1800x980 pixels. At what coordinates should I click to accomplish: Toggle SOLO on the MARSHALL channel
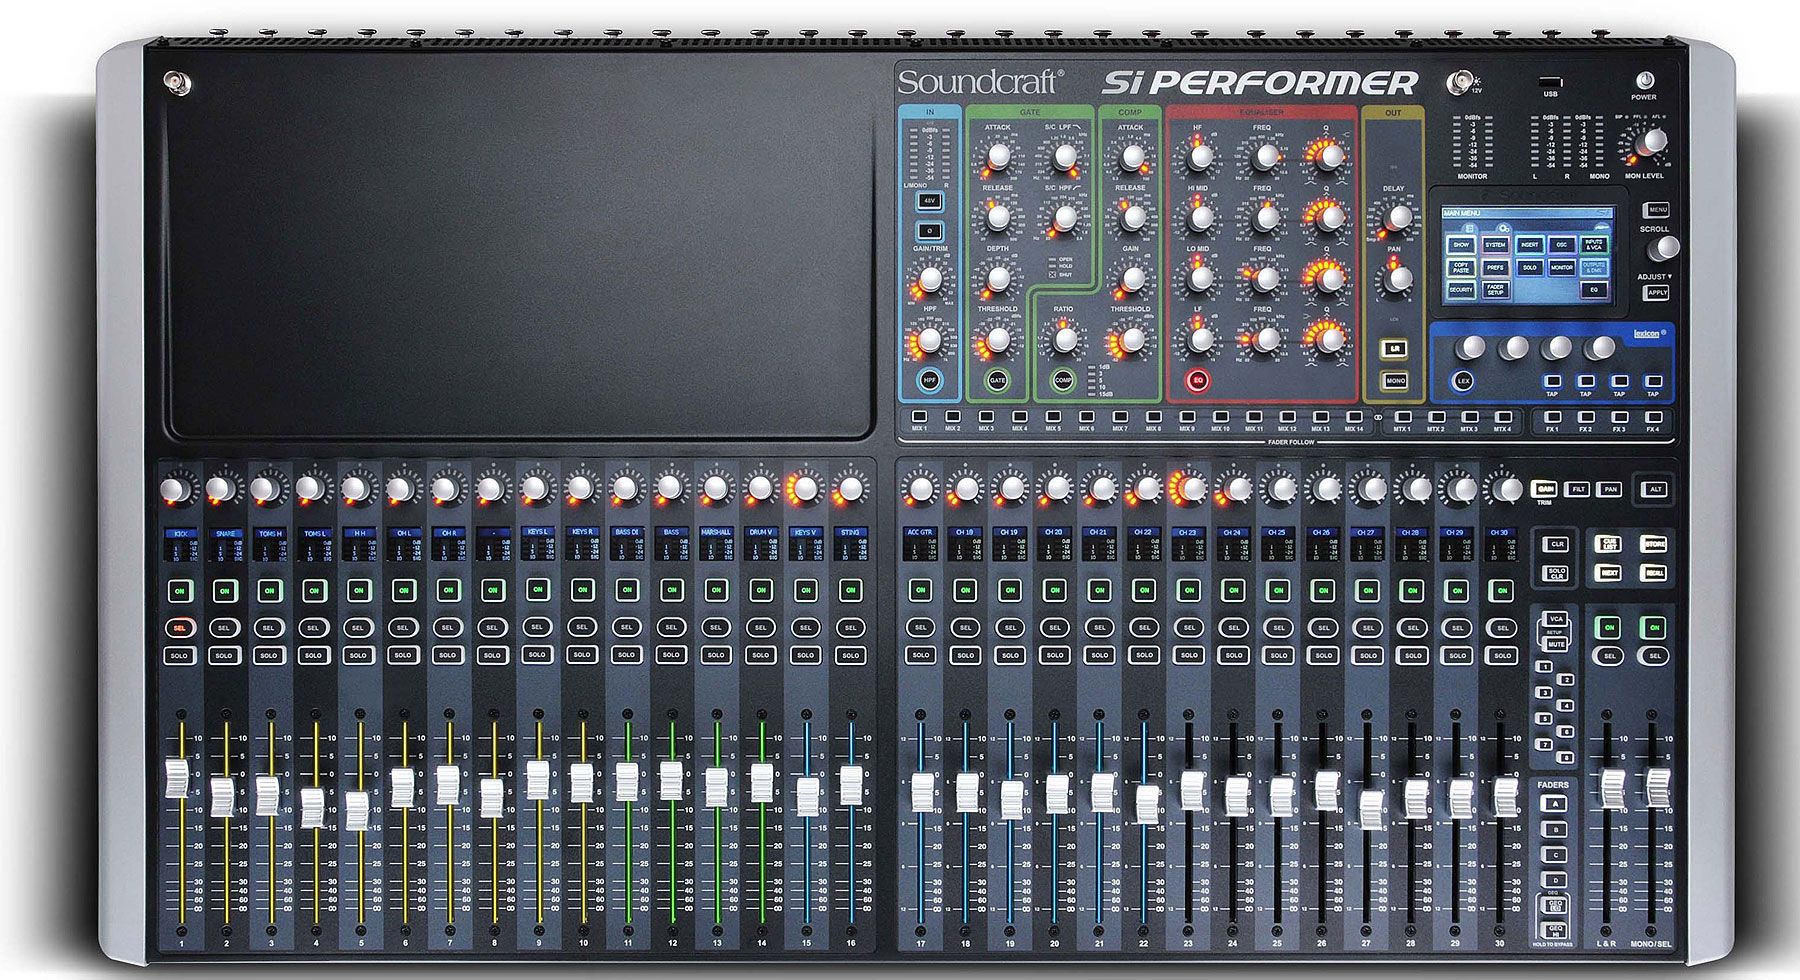coord(716,655)
